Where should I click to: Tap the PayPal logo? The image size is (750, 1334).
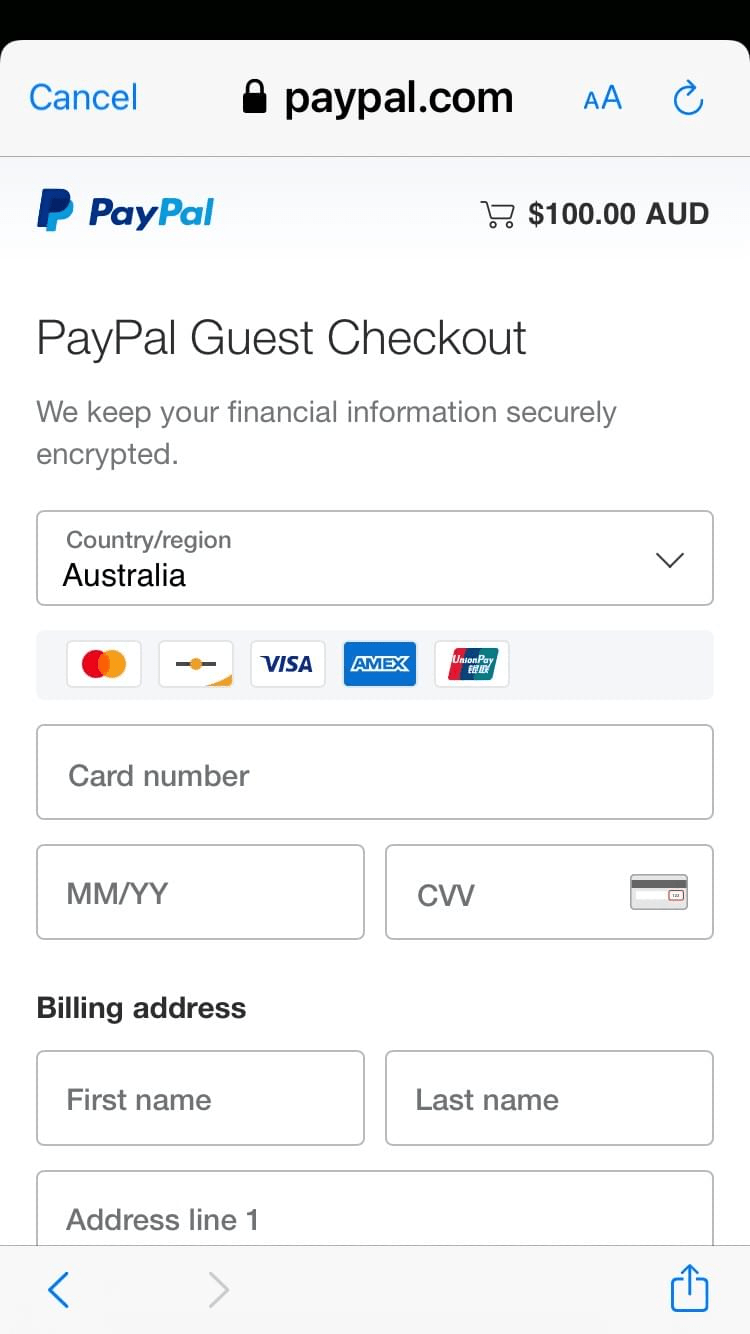click(x=125, y=211)
